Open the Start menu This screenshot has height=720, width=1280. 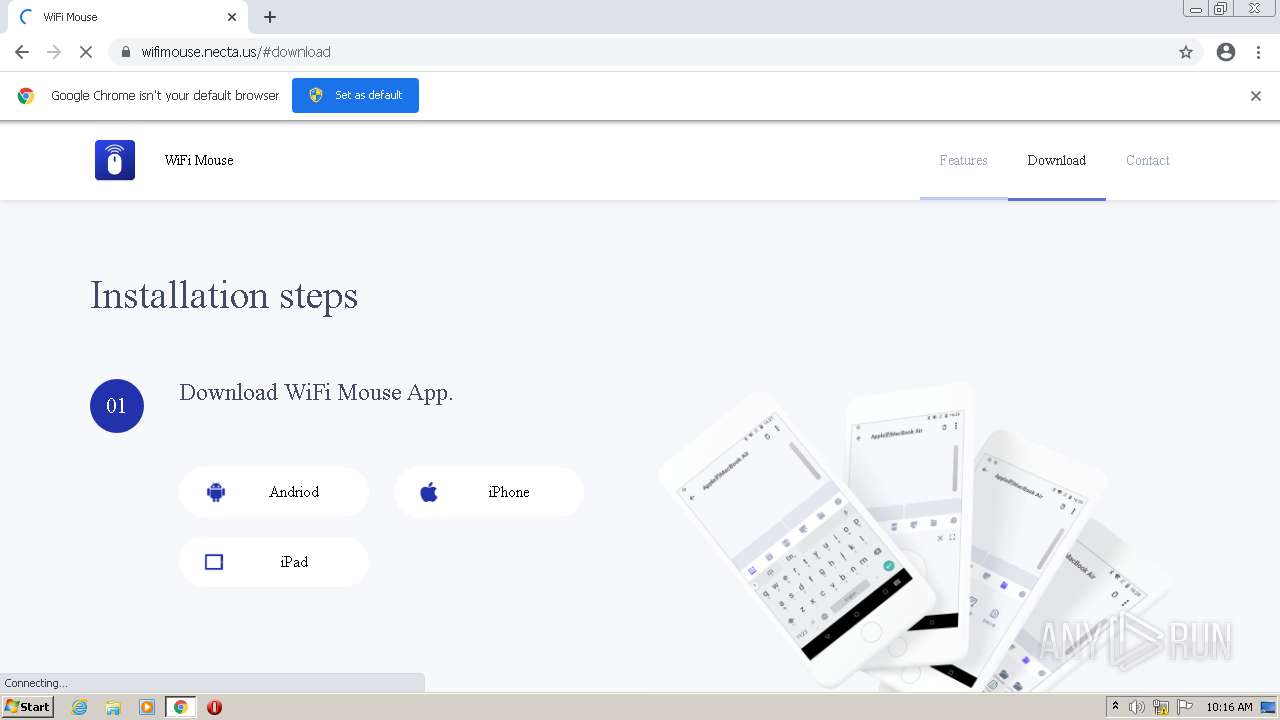point(27,707)
